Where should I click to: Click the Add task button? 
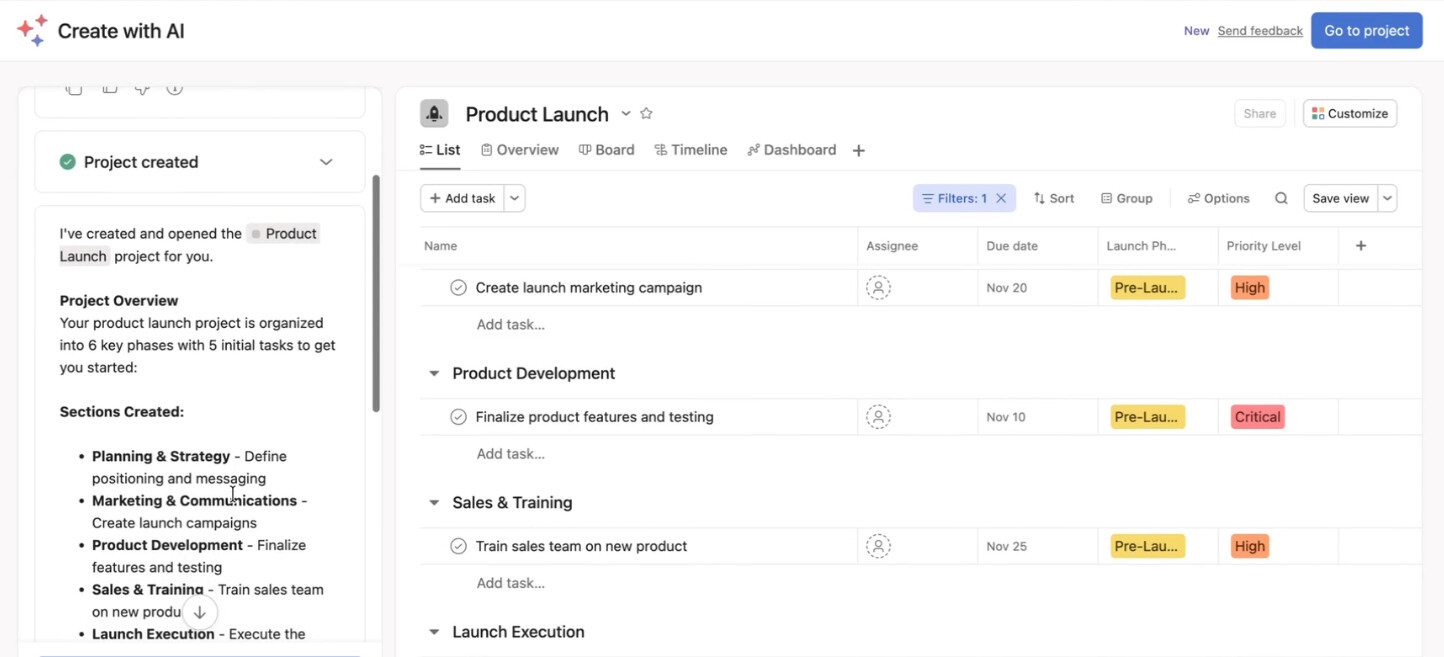point(462,198)
